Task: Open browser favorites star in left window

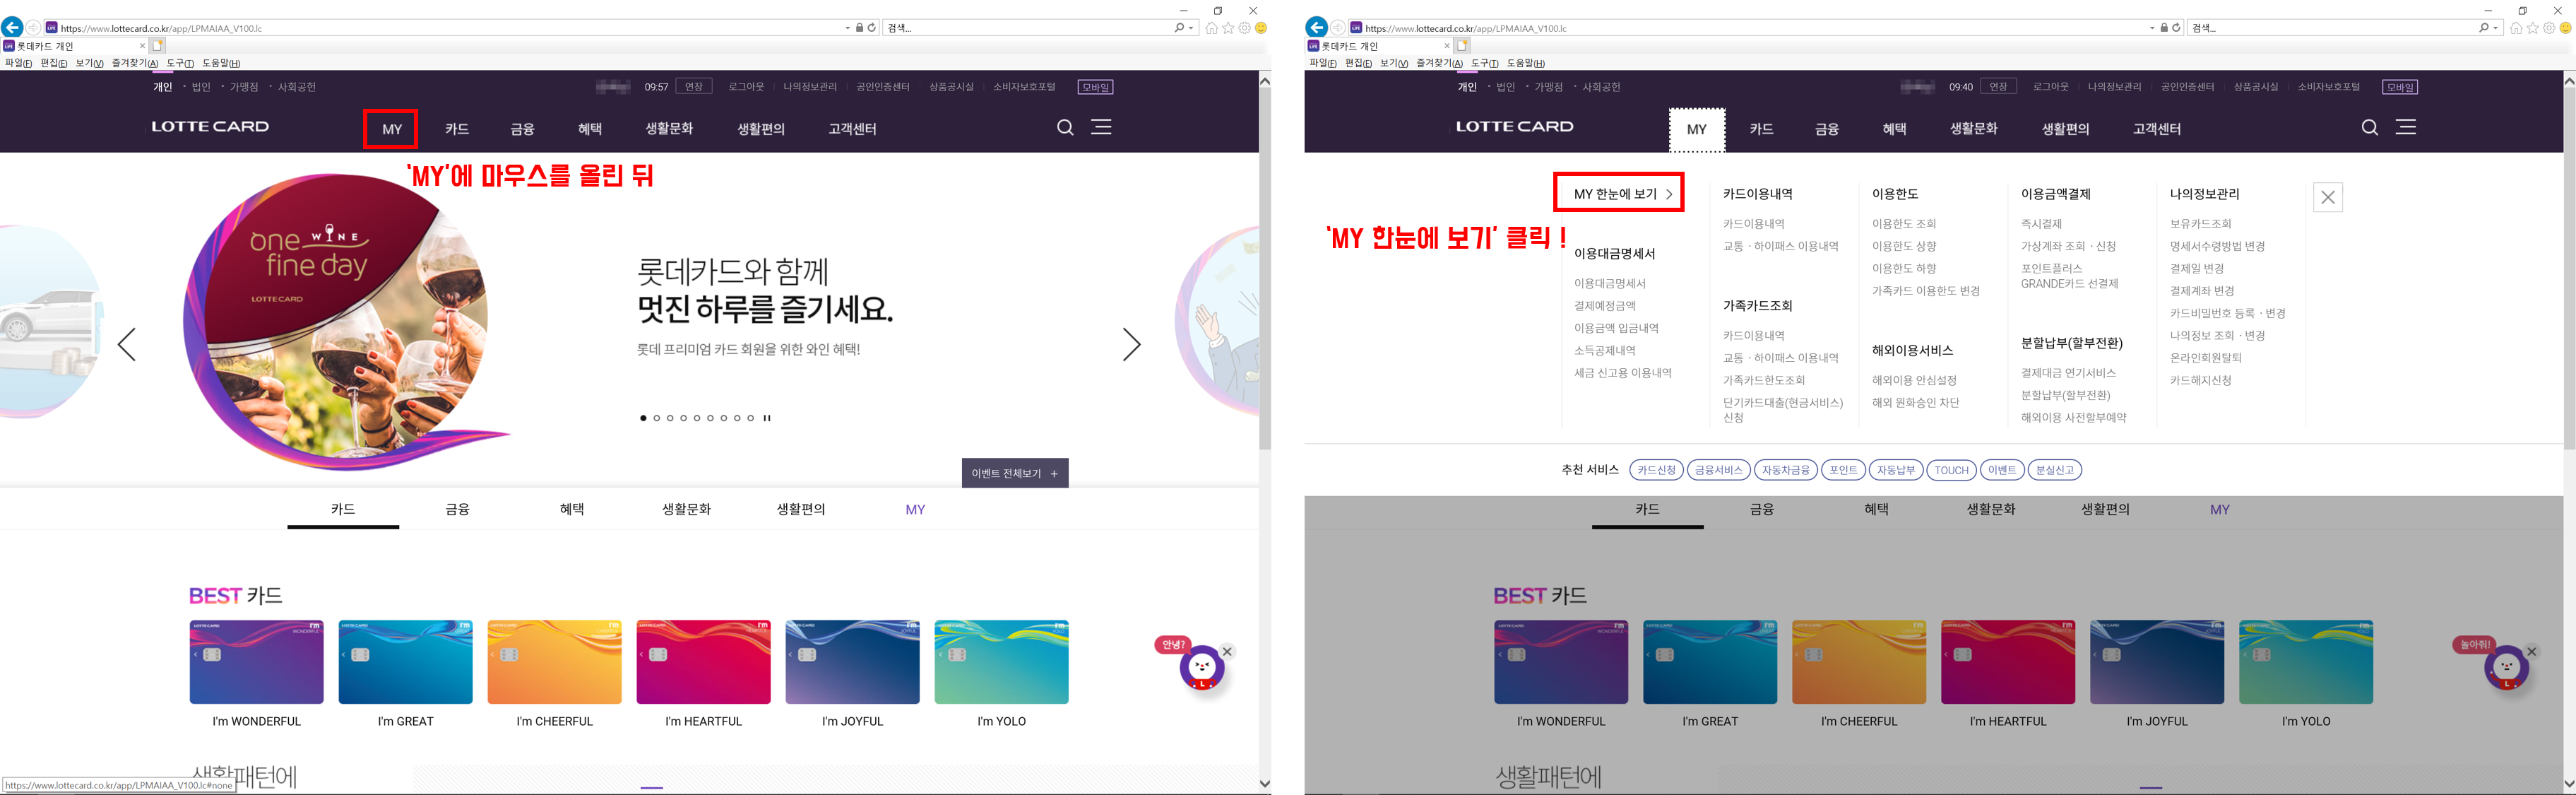Action: (1228, 28)
